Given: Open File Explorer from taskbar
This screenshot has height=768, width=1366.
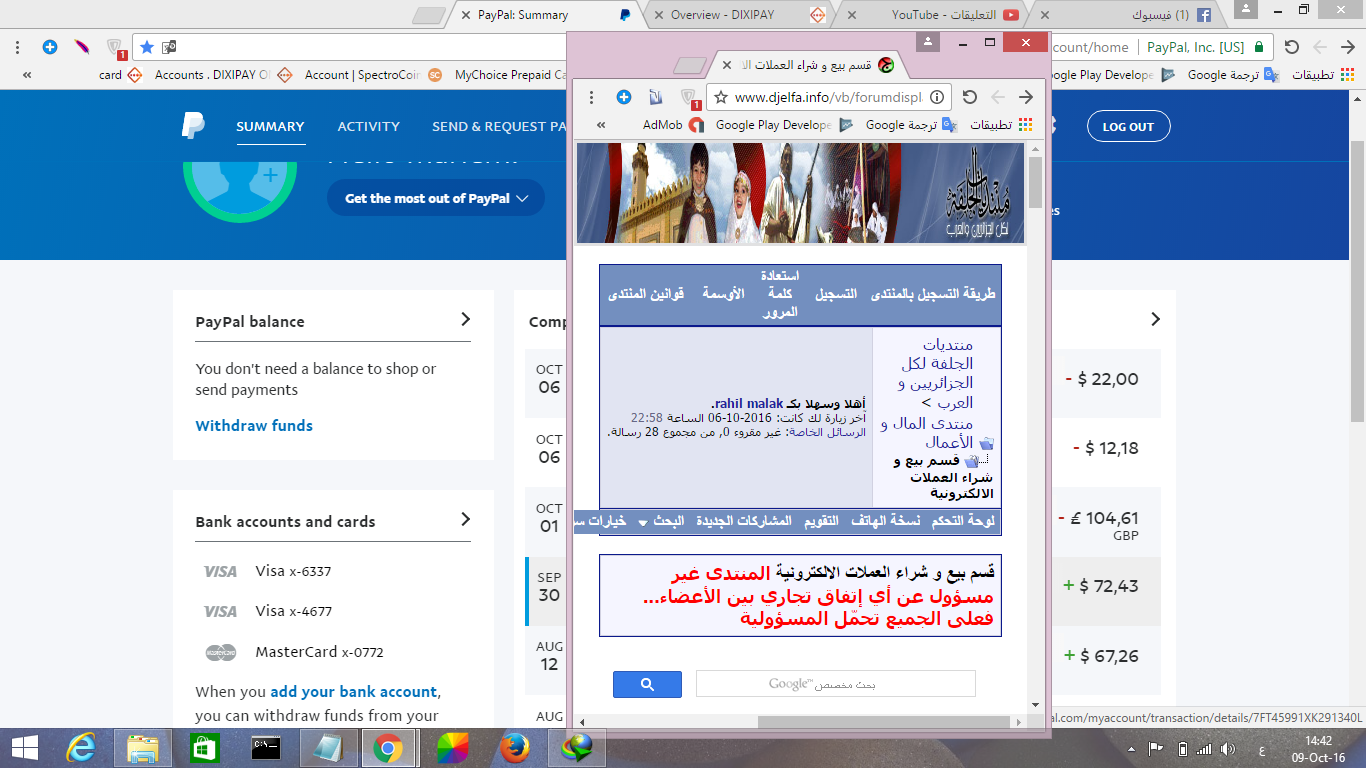Looking at the screenshot, I should coord(142,747).
